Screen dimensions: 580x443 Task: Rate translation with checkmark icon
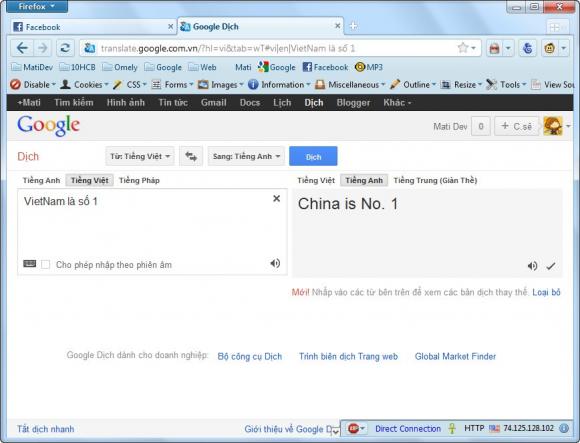click(551, 266)
